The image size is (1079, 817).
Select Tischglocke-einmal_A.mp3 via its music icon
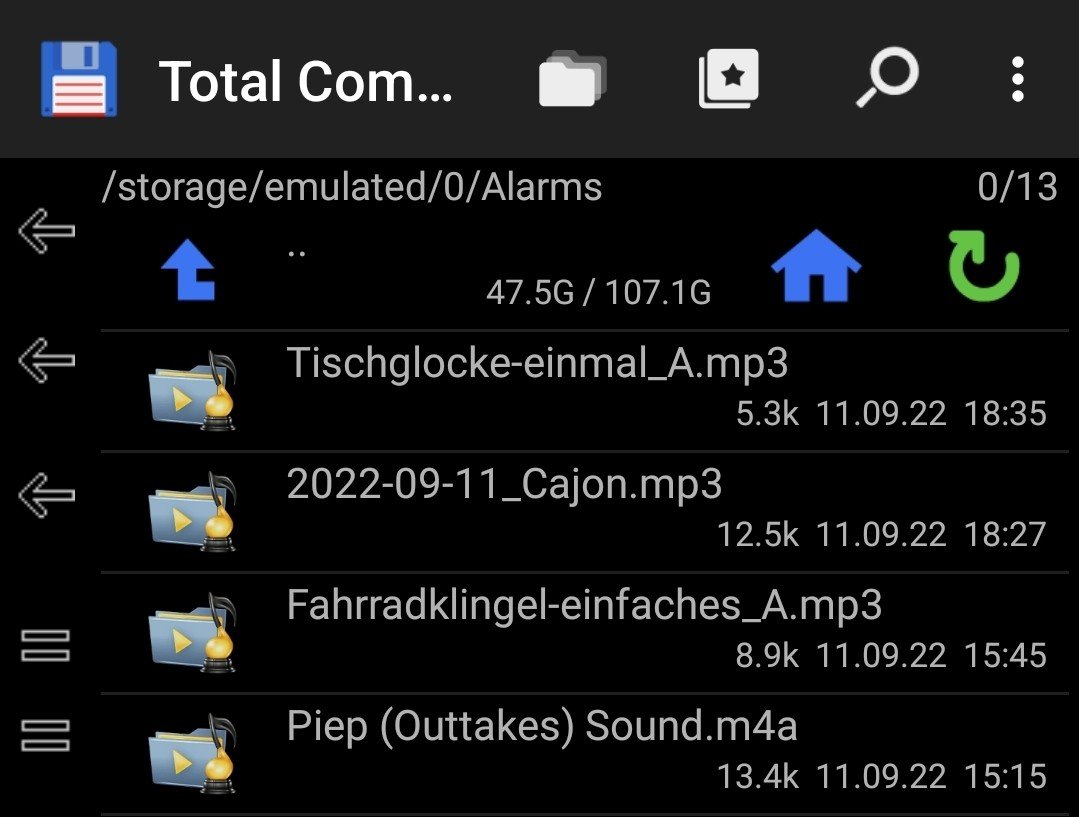(191, 391)
